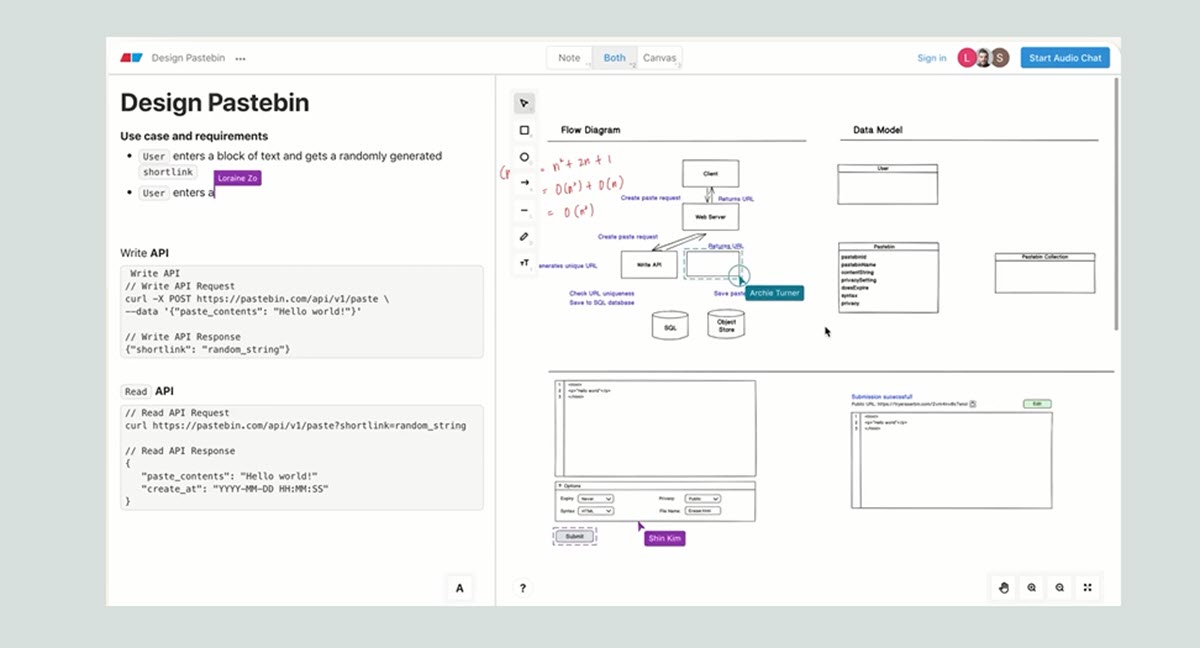Viewport: 1200px width, 648px height.
Task: Open the three-dot document menu
Action: [240, 58]
